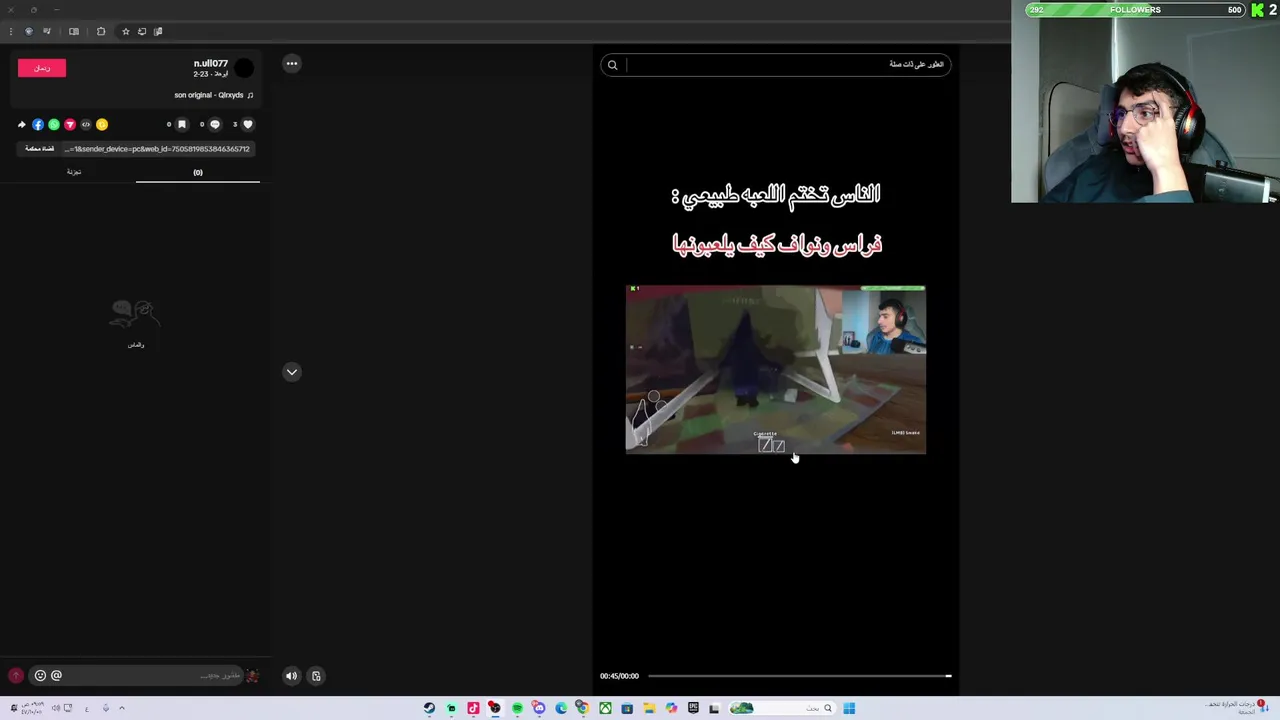Open the black profile avatar of n.ull077
Viewport: 1280px width, 720px height.
244,68
